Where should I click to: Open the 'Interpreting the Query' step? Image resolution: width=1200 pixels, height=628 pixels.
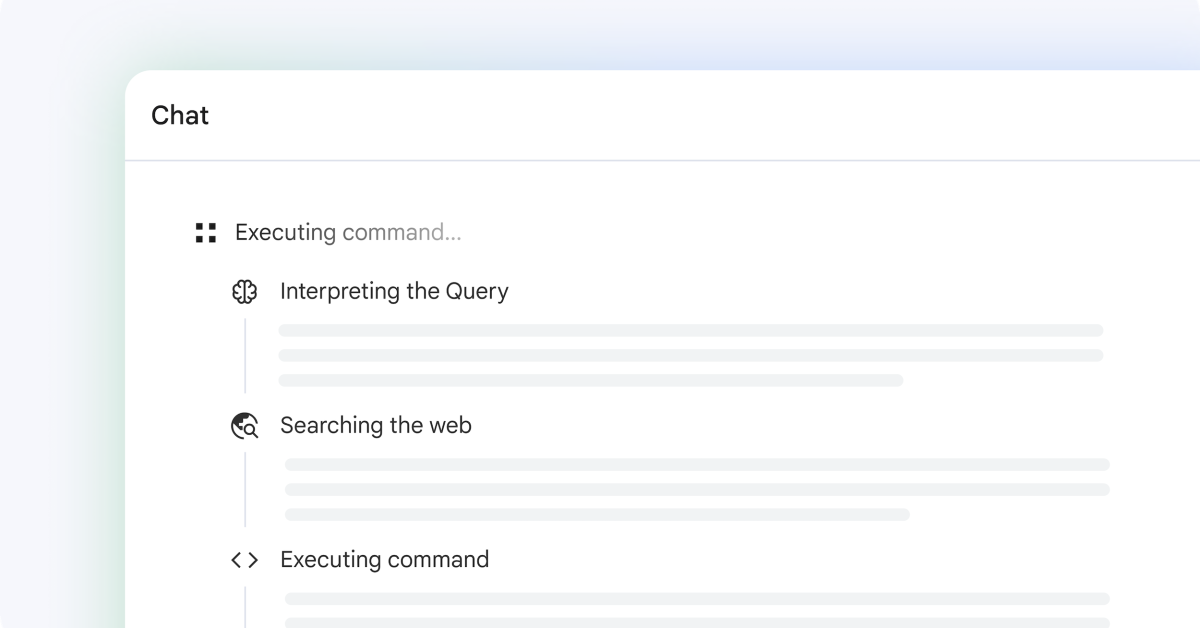[394, 291]
